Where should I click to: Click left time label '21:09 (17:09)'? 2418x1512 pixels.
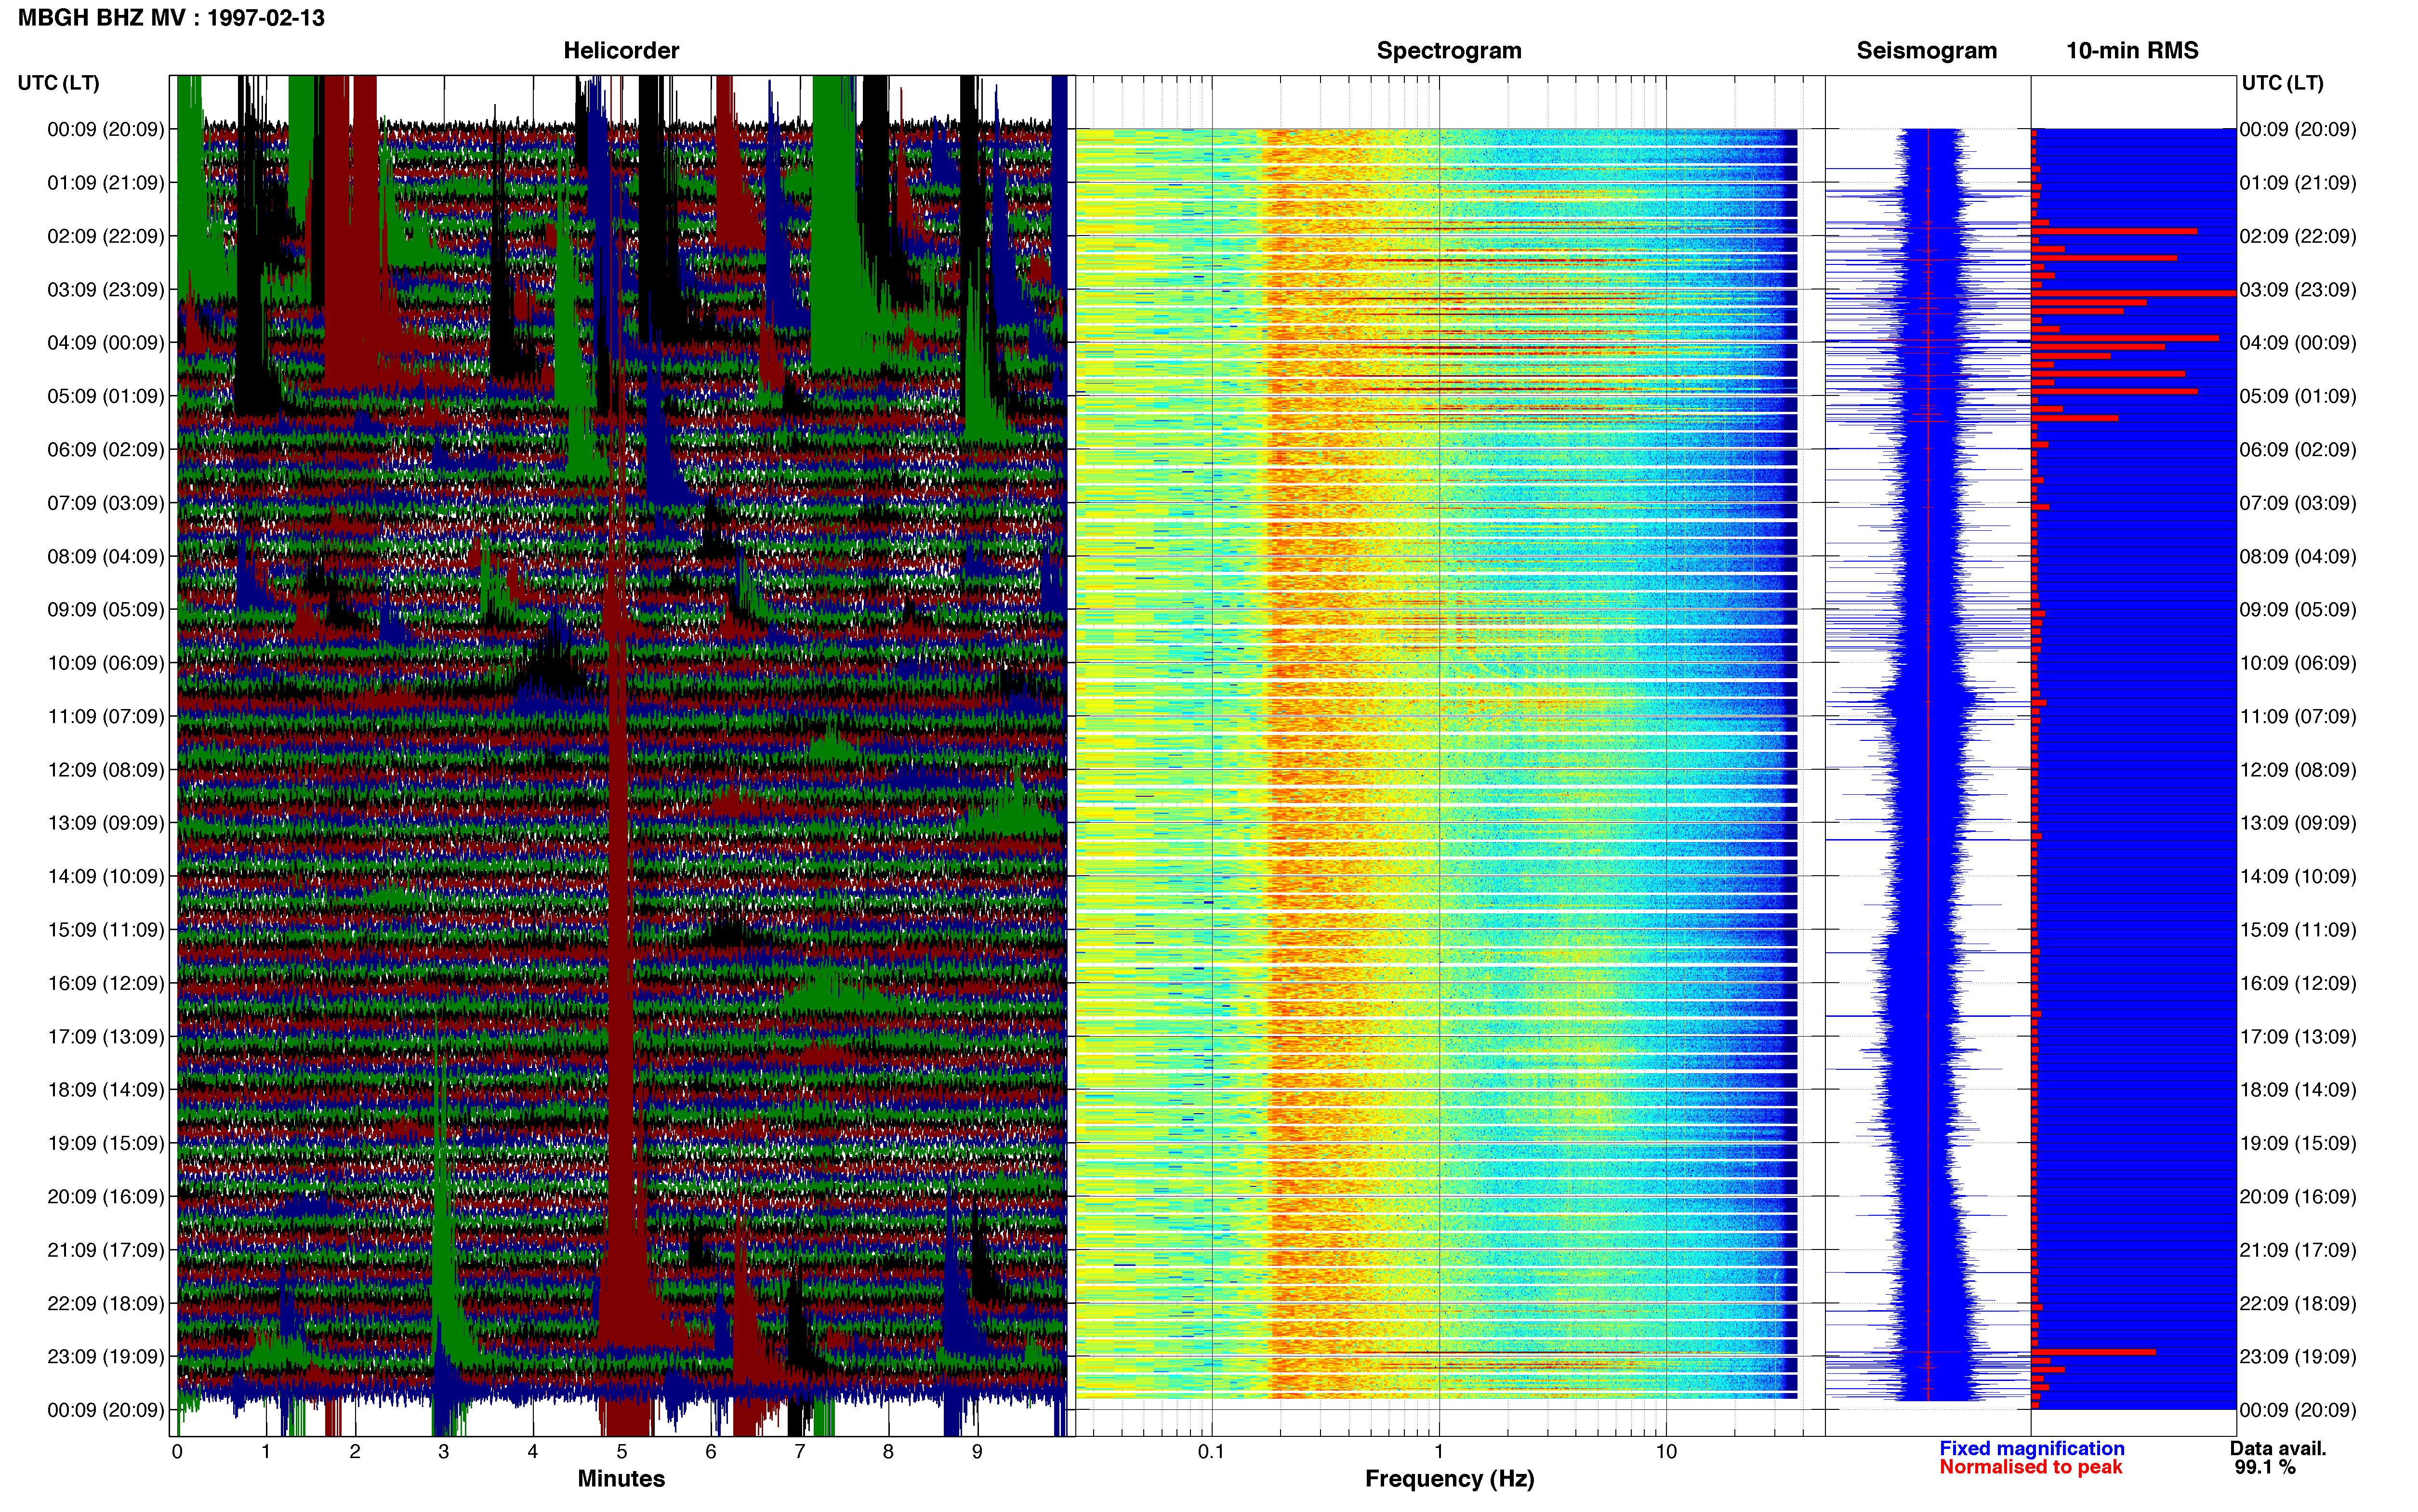(x=106, y=1250)
